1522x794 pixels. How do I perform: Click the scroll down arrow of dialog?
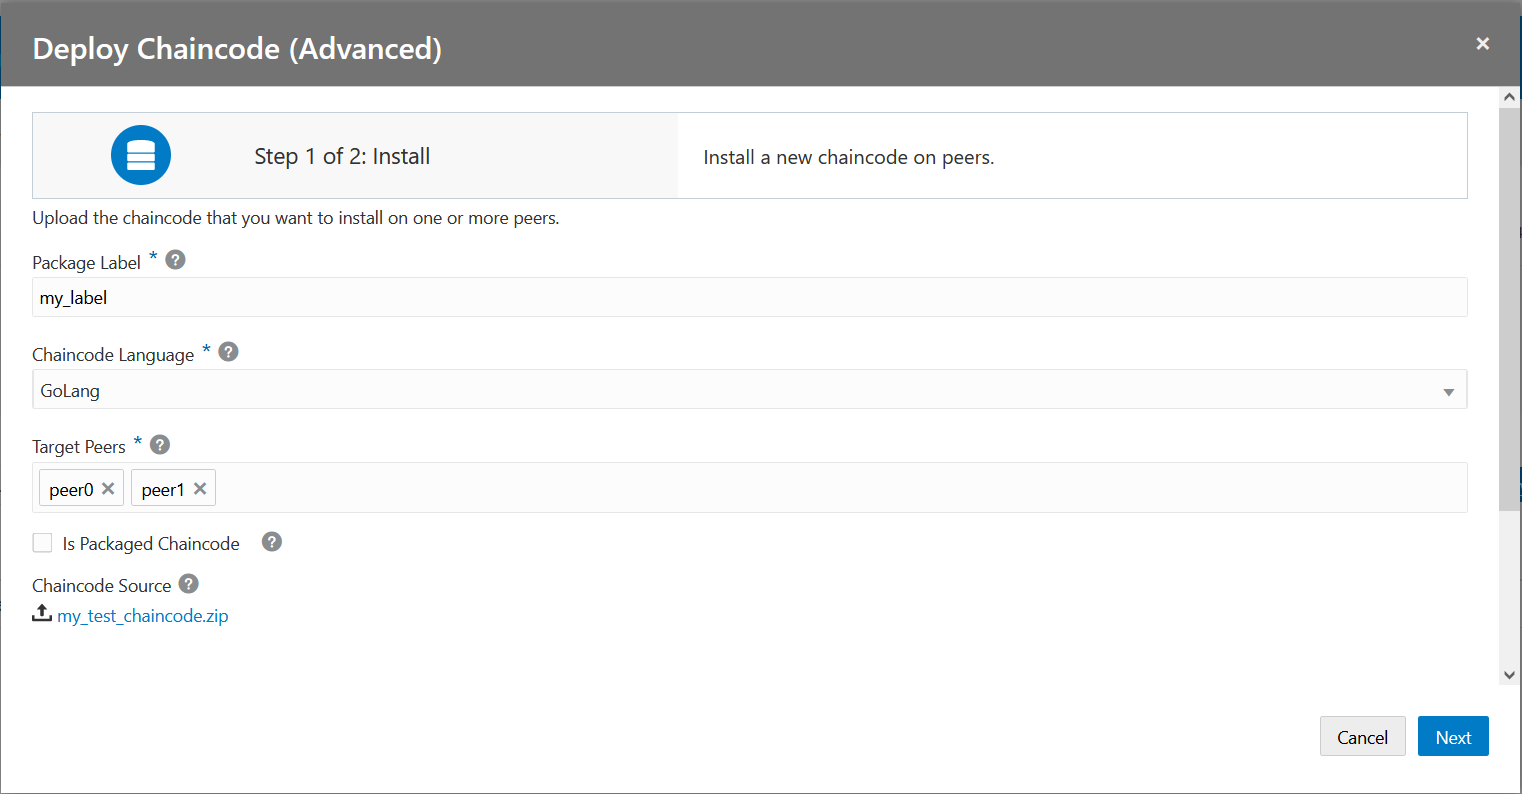[x=1510, y=675]
